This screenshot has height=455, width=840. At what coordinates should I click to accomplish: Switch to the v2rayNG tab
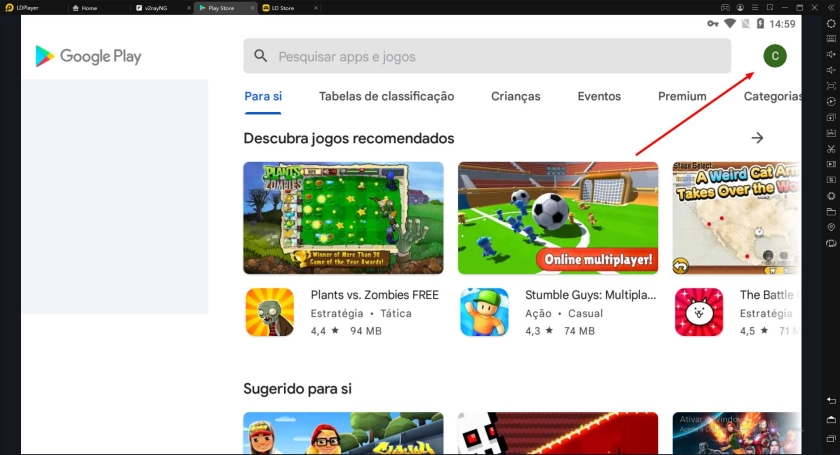152,8
